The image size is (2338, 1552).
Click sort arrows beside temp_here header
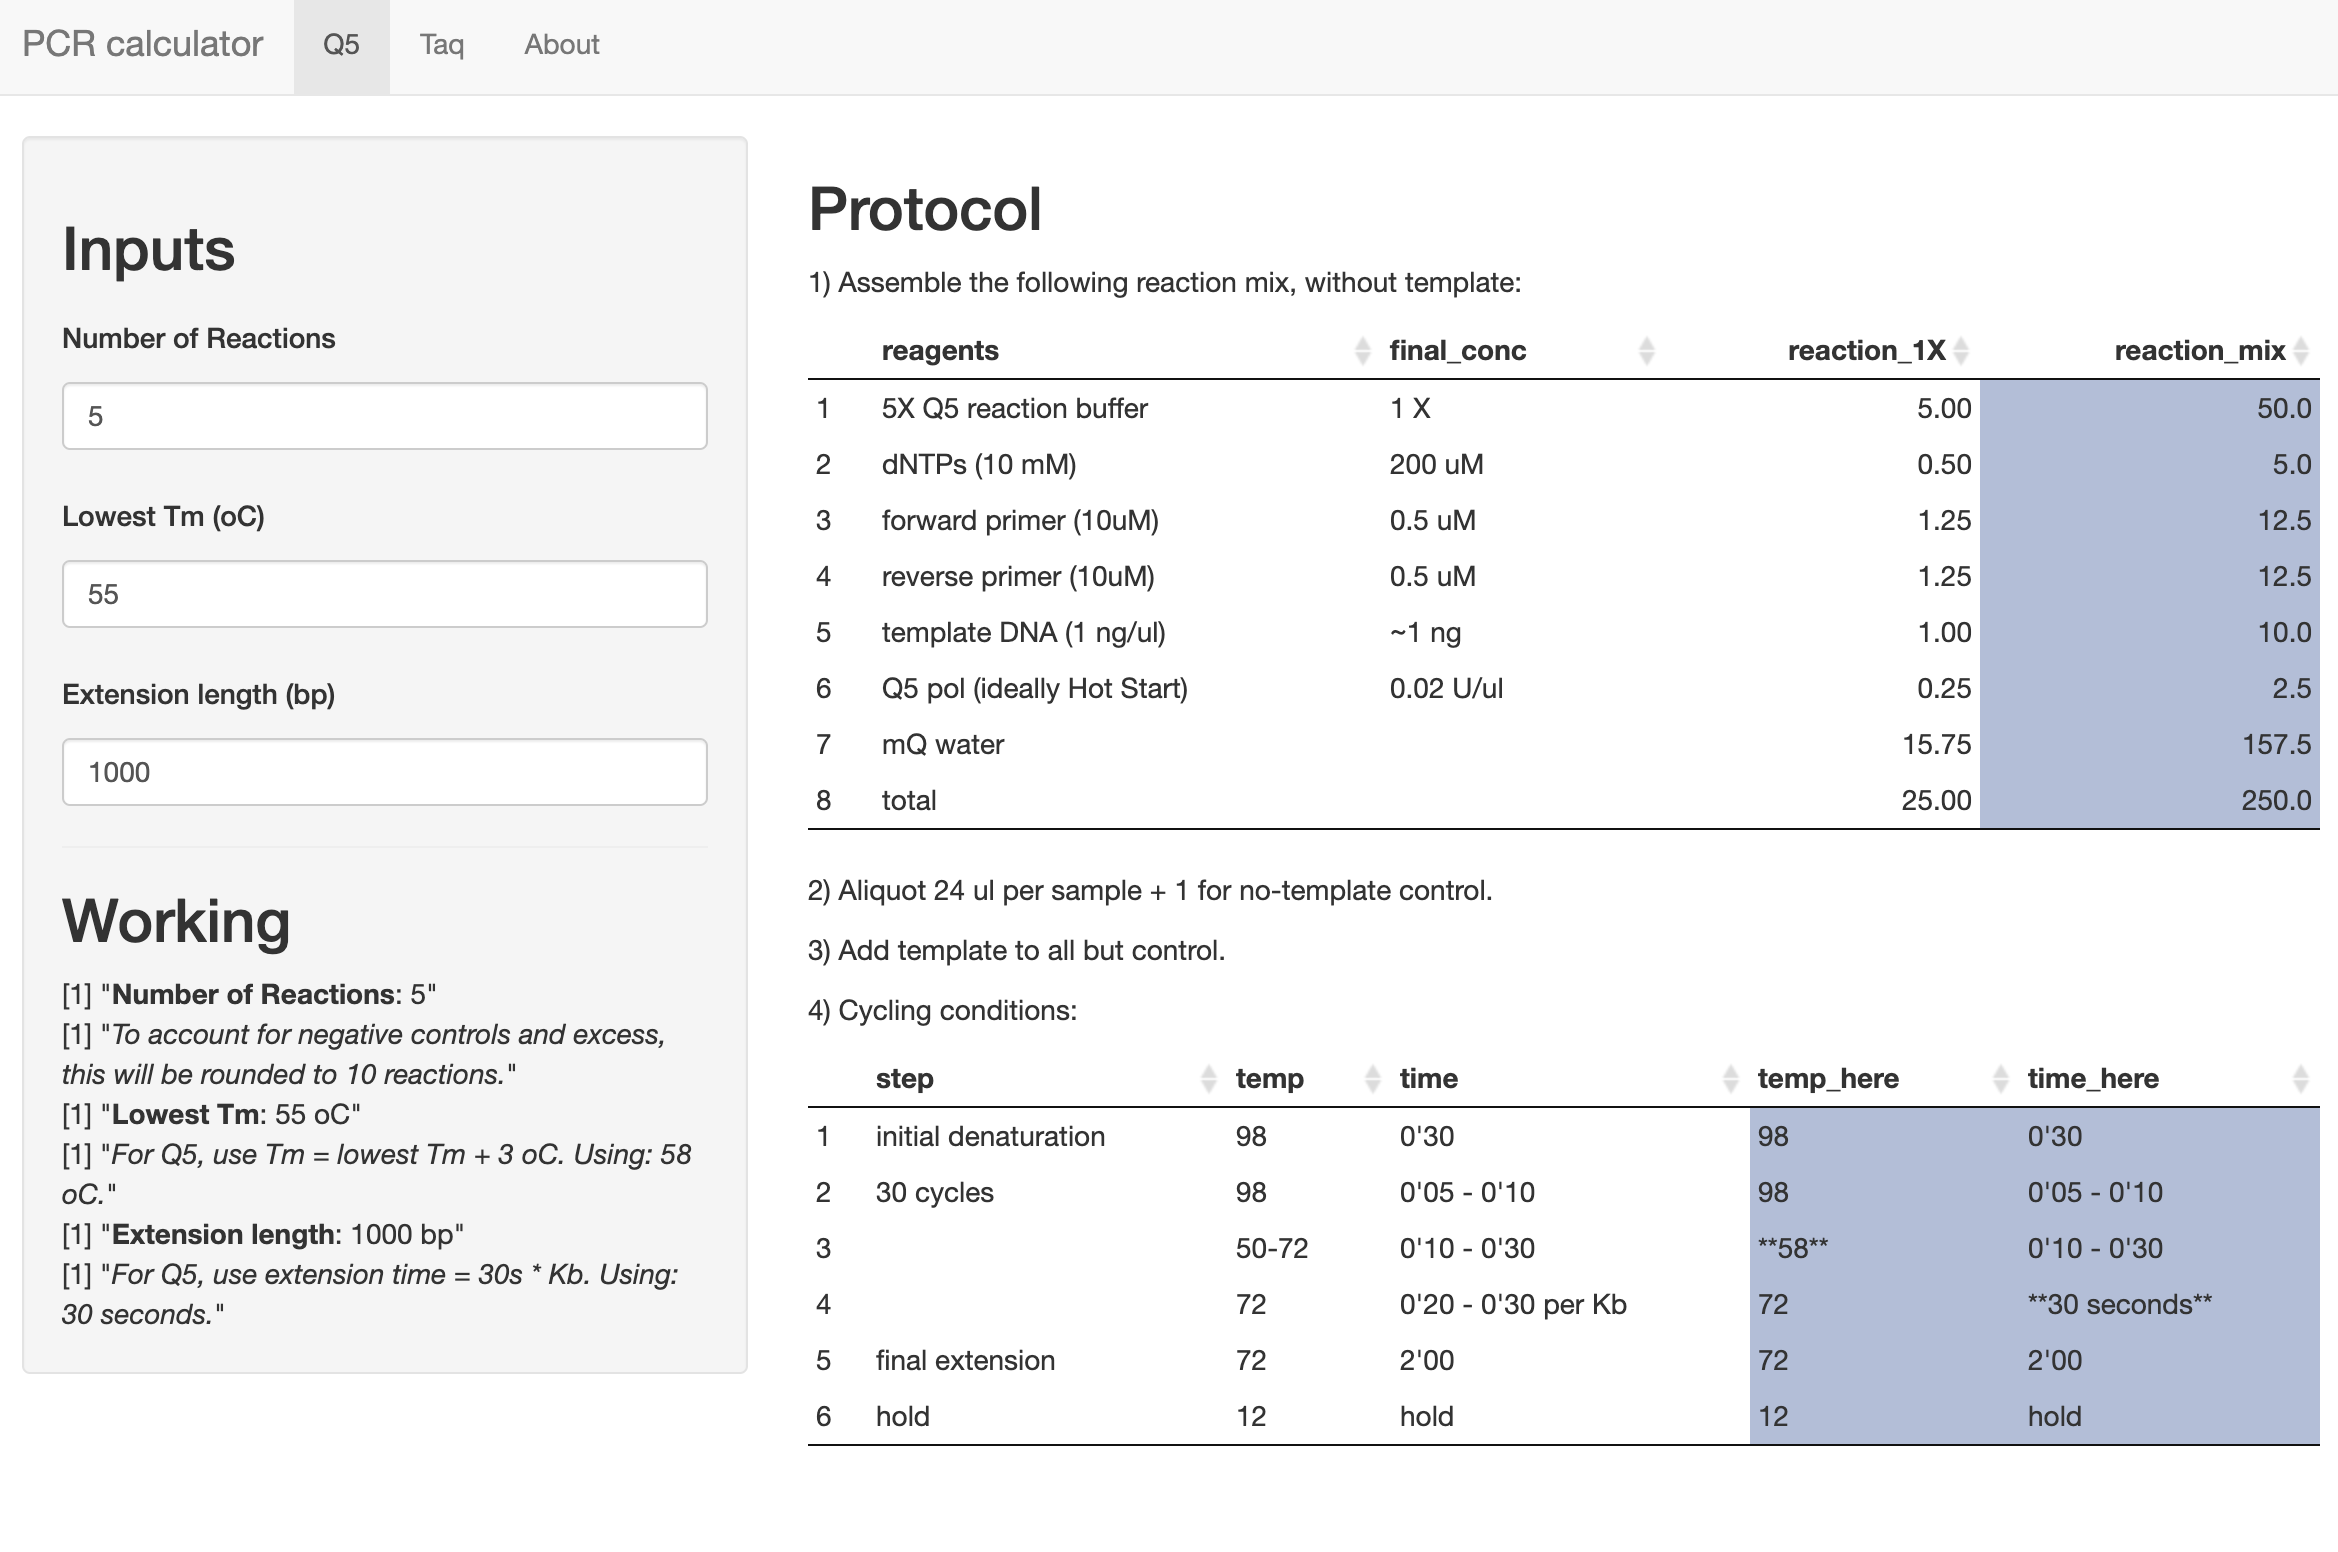coord(2001,1079)
